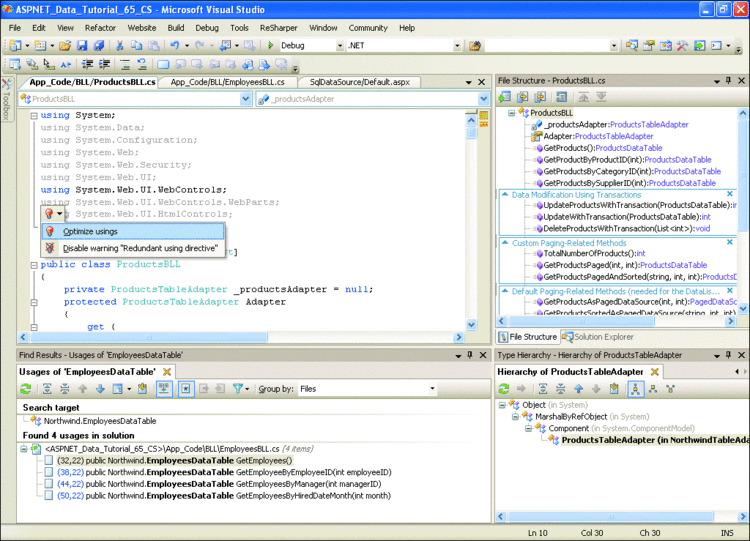750x541 pixels.
Task: Switch to File Structure bottom tab
Action: [x=528, y=337]
